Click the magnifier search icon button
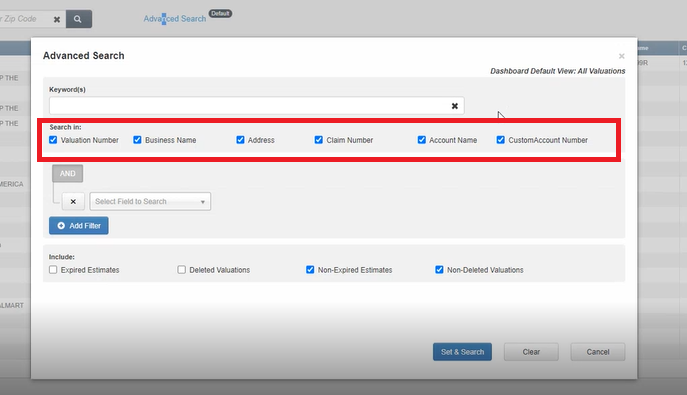687x395 pixels. (x=79, y=19)
